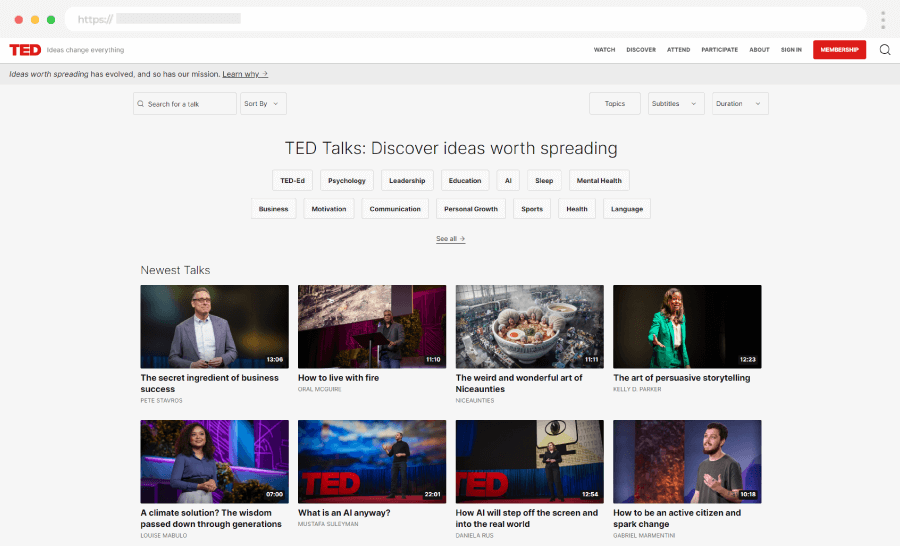Click the How to live with fire title
The height and width of the screenshot is (546, 900).
[x=338, y=378]
